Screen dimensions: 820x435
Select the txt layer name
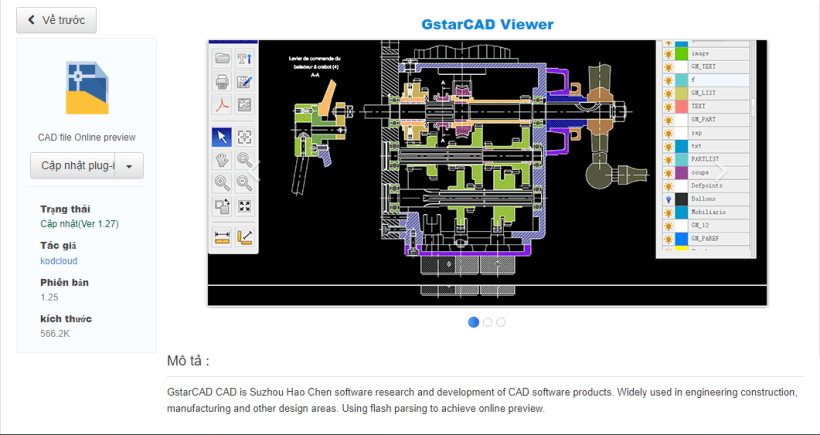[696, 146]
